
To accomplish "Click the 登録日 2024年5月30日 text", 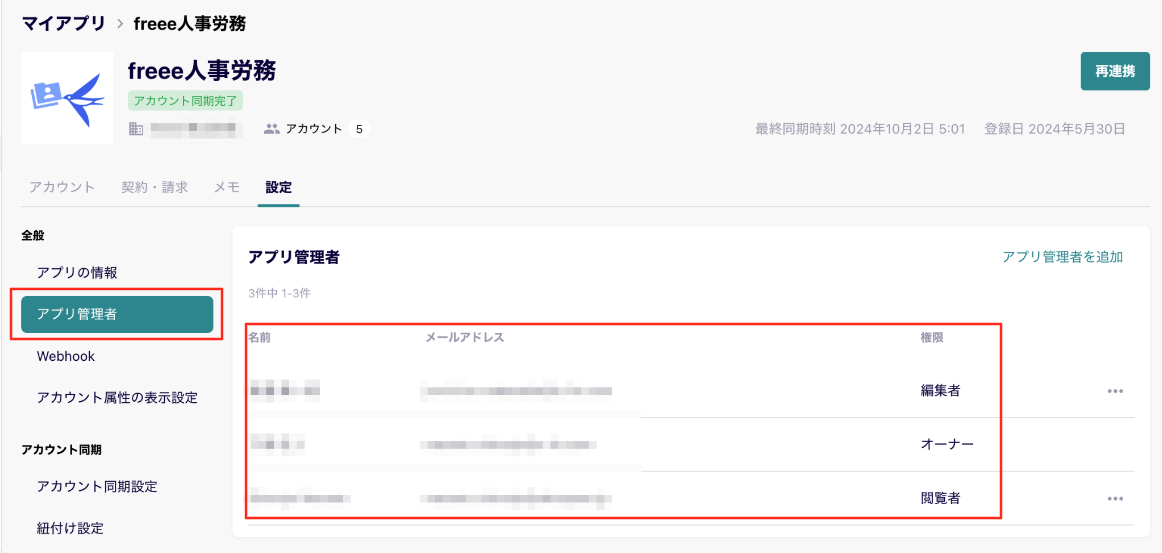I will coord(1055,129).
